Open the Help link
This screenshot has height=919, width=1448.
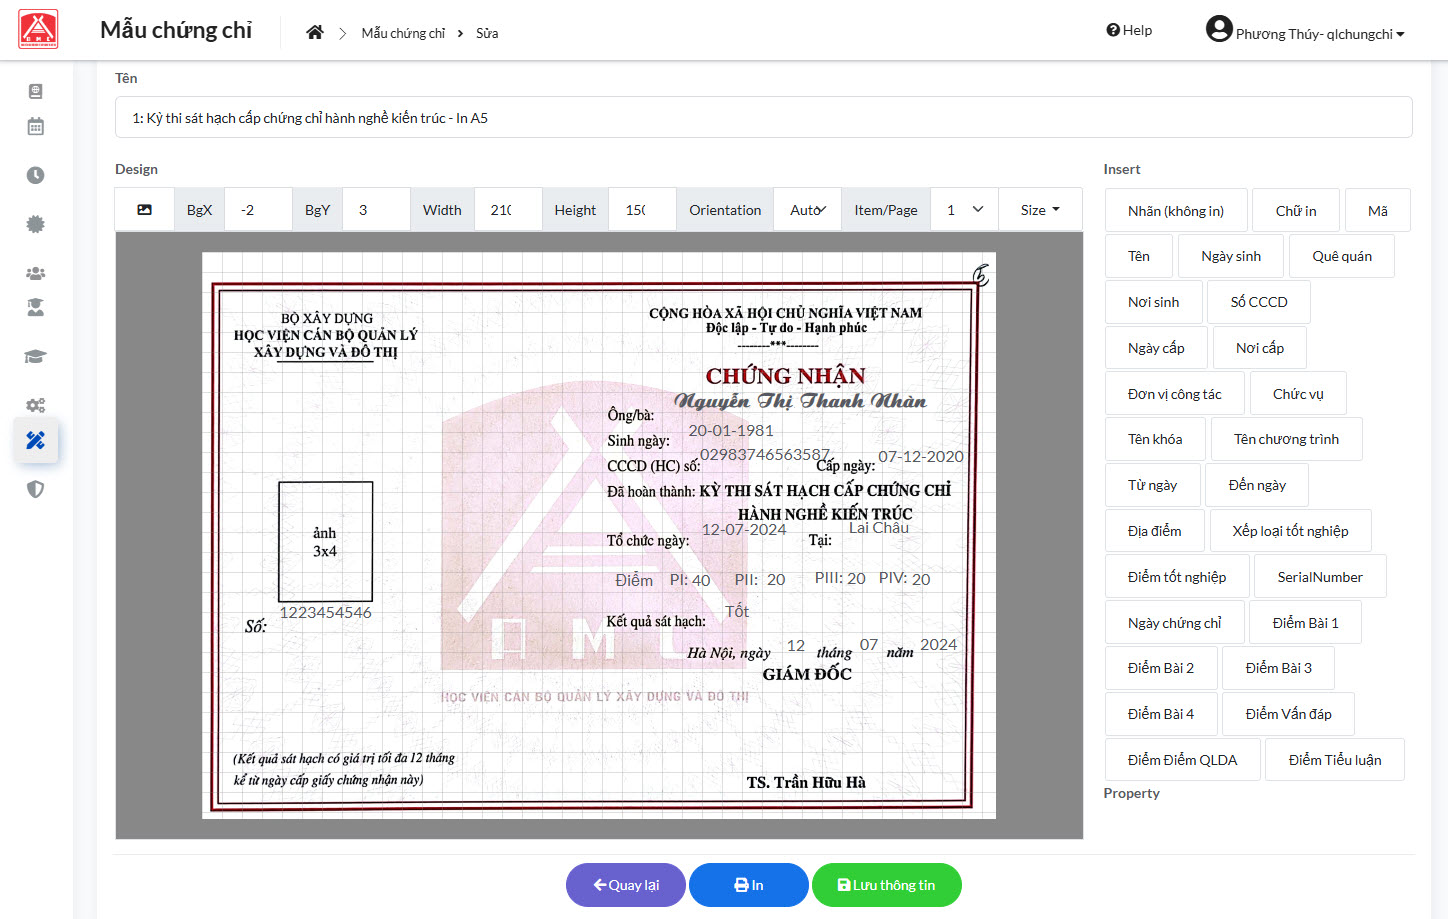click(1129, 30)
